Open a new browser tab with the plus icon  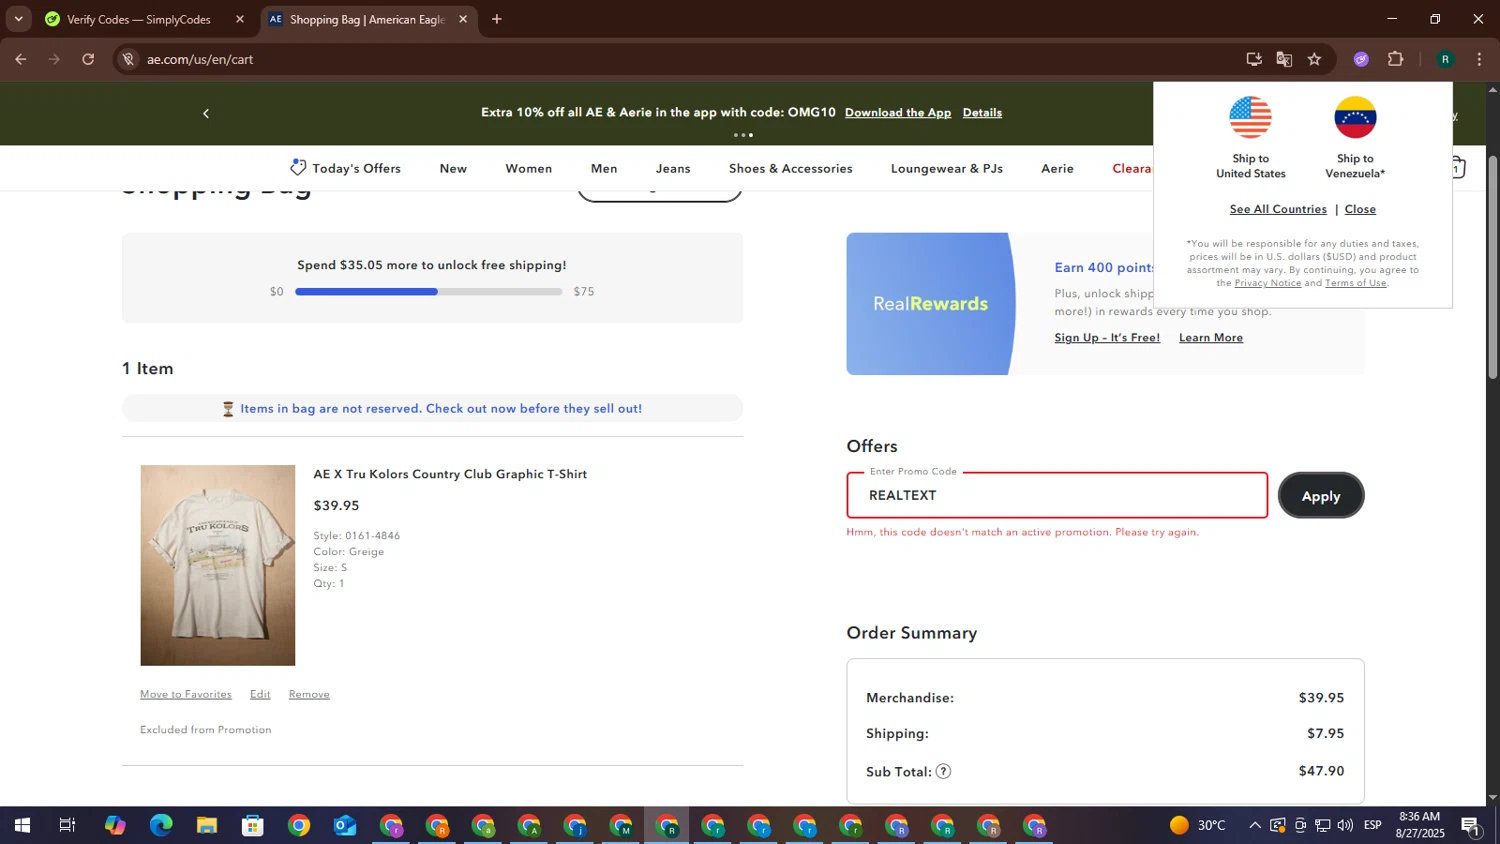[497, 19]
